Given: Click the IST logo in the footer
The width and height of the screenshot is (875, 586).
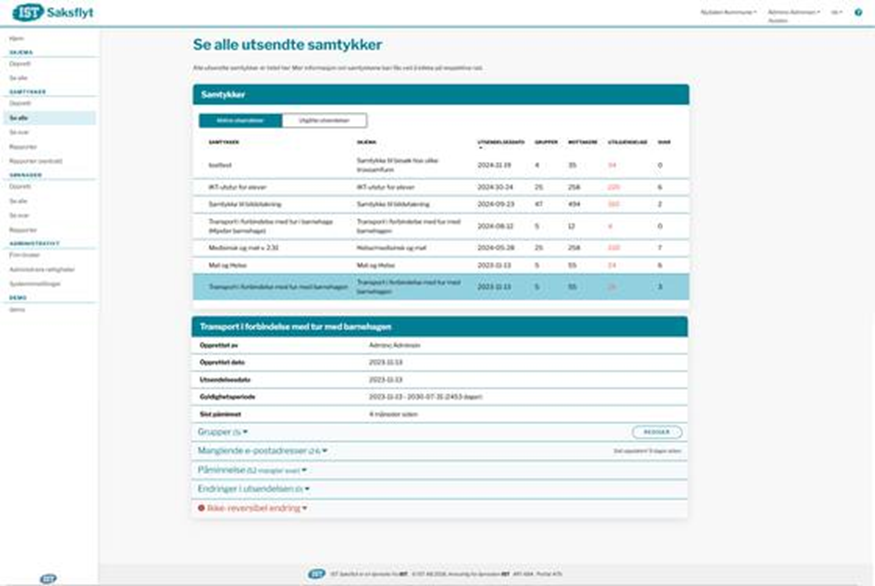Looking at the screenshot, I should click(x=316, y=574).
